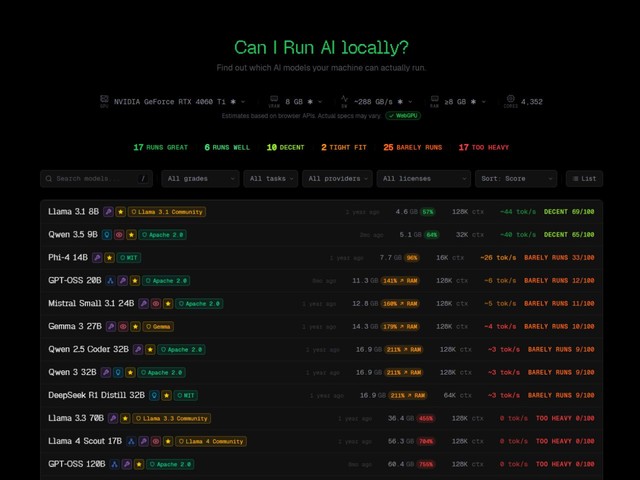Click the 57% memory badge on Llama 3.1 8B
The image size is (640, 480).
428,212
